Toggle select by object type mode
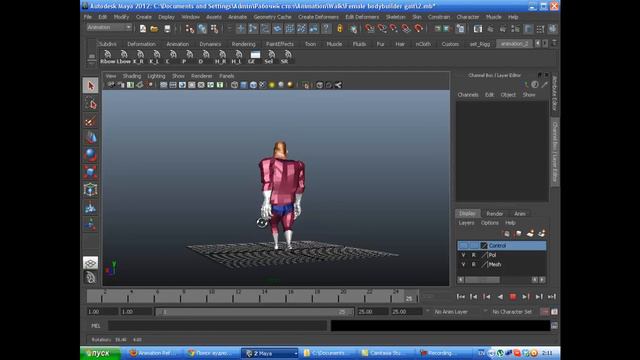The image size is (640, 360). 202,29
